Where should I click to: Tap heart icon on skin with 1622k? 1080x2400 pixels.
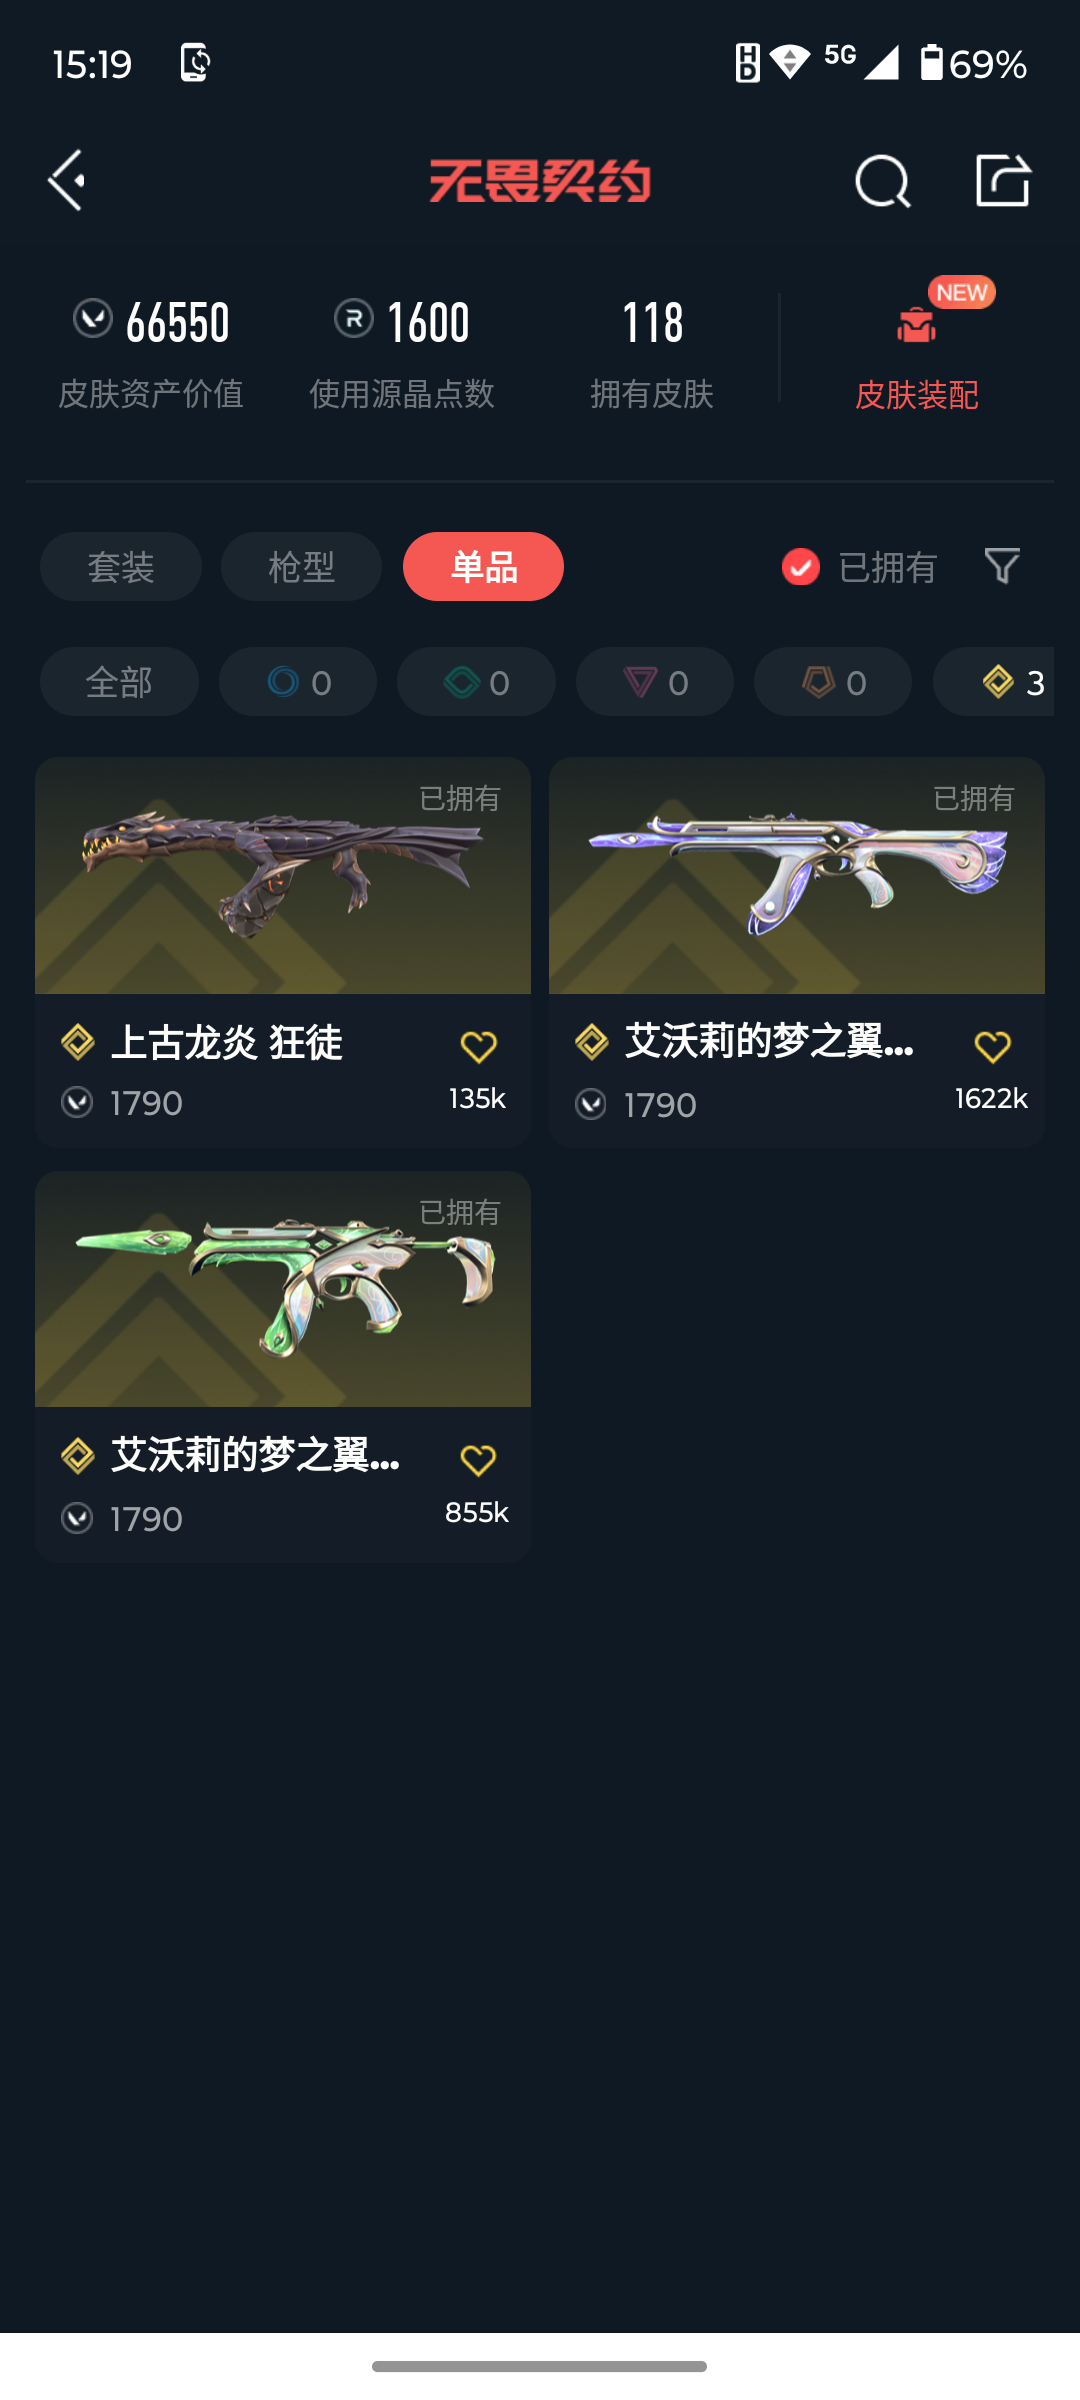(x=992, y=1047)
